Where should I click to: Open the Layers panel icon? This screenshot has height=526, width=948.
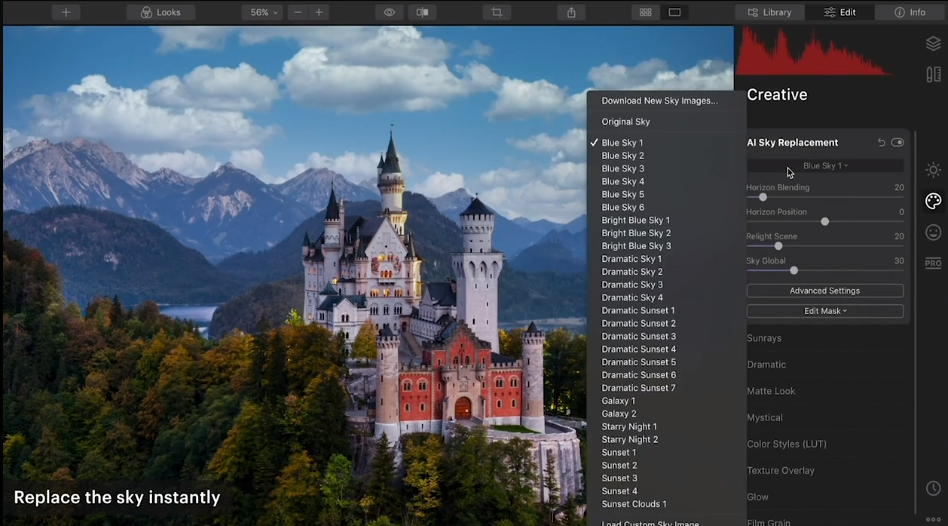pyautogui.click(x=933, y=44)
